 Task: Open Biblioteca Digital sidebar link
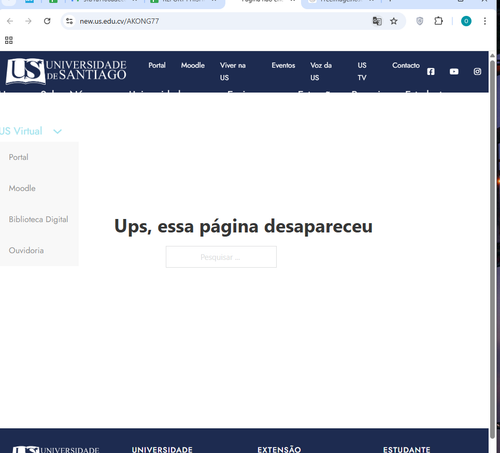(x=38, y=219)
